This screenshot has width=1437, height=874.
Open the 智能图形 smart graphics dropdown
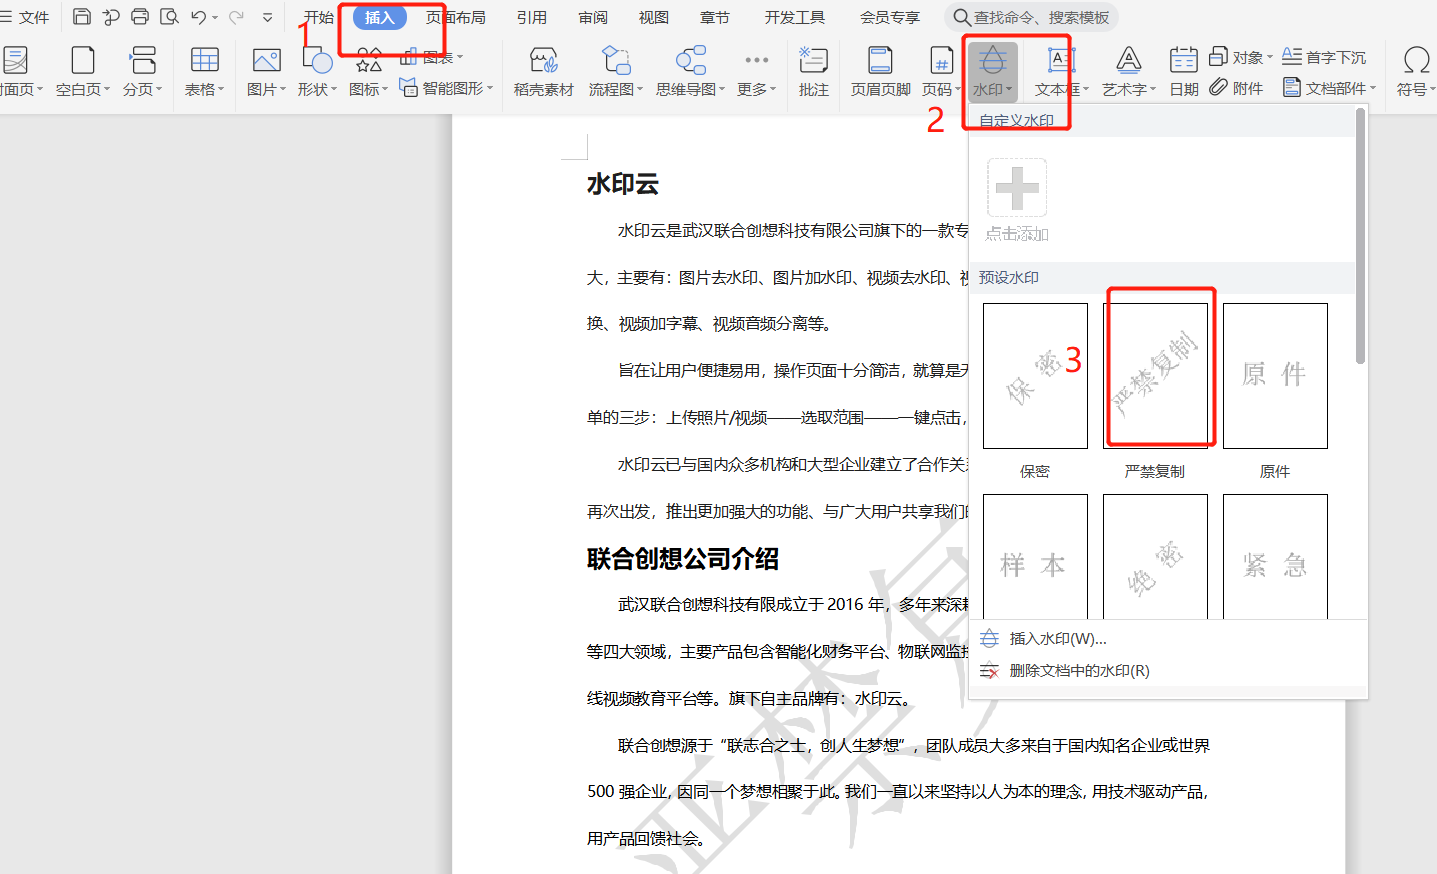click(447, 88)
